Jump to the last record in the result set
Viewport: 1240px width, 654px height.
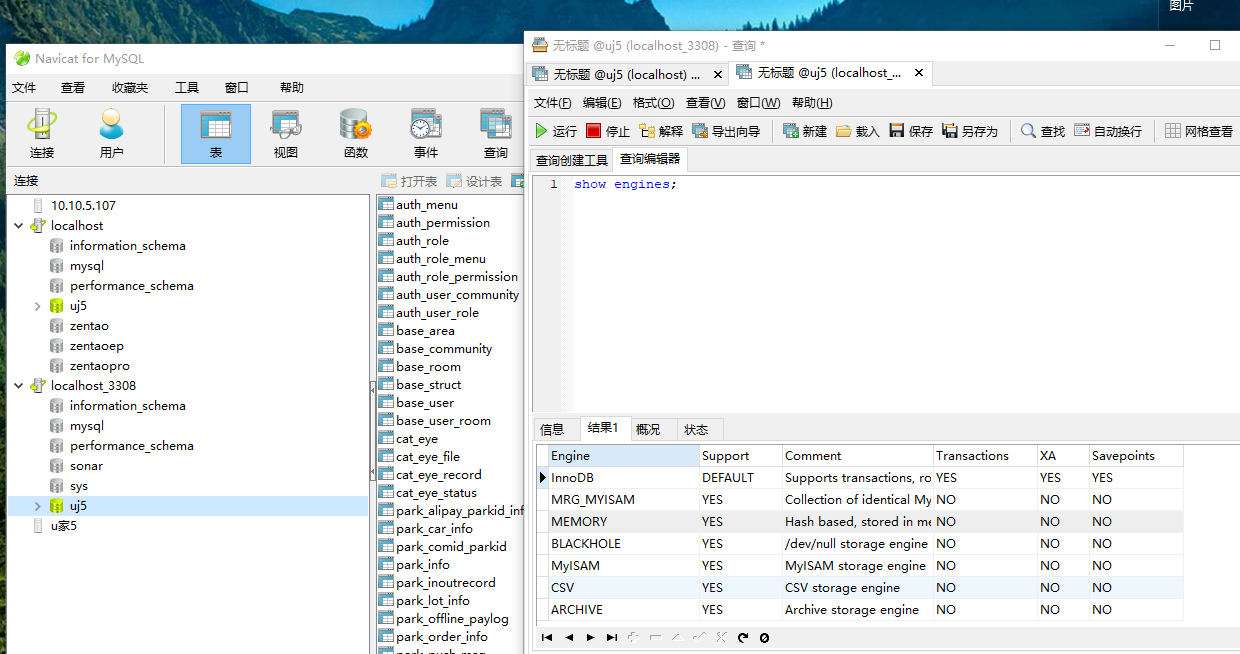pos(613,636)
